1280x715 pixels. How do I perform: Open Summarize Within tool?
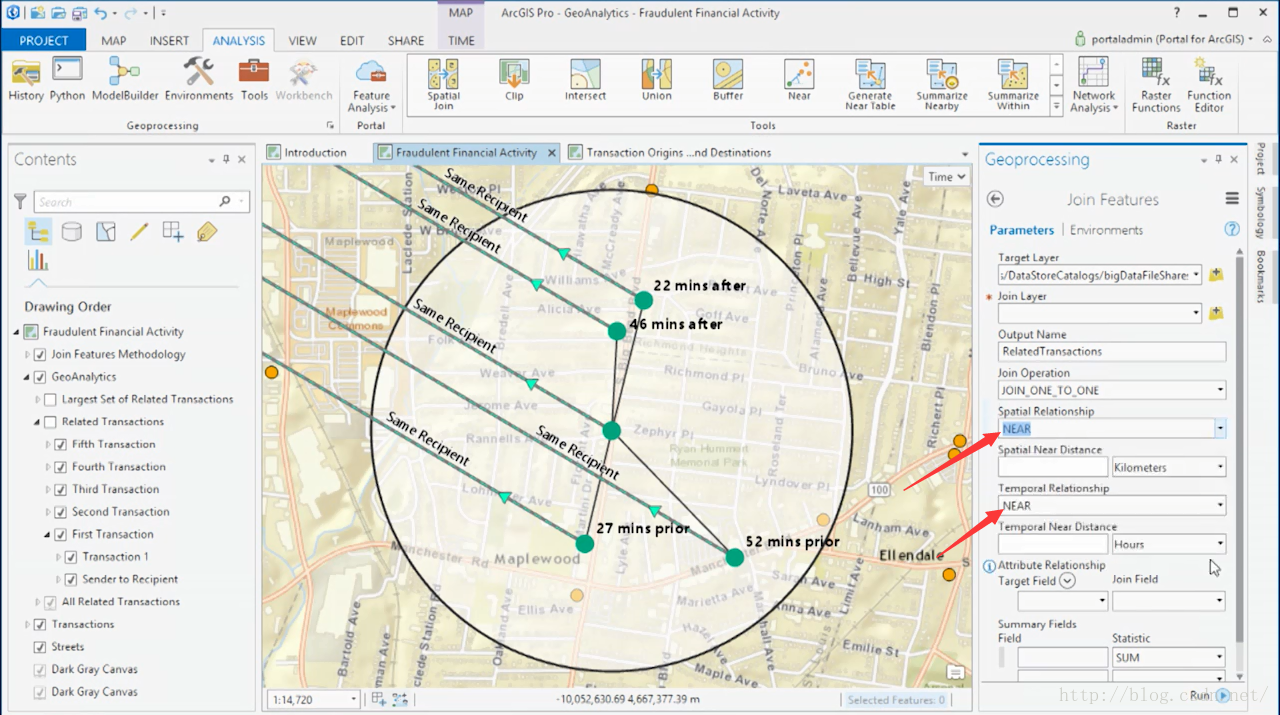coord(1013,85)
